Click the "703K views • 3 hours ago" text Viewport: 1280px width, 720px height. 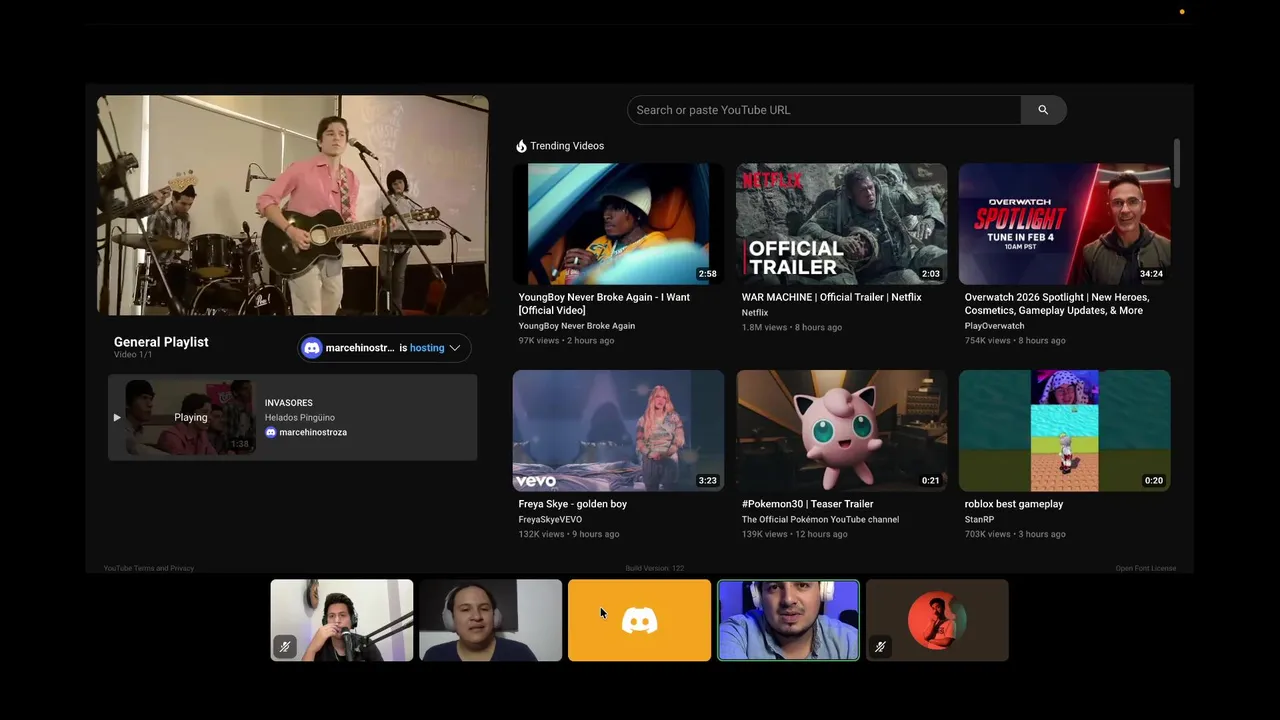(x=1014, y=534)
